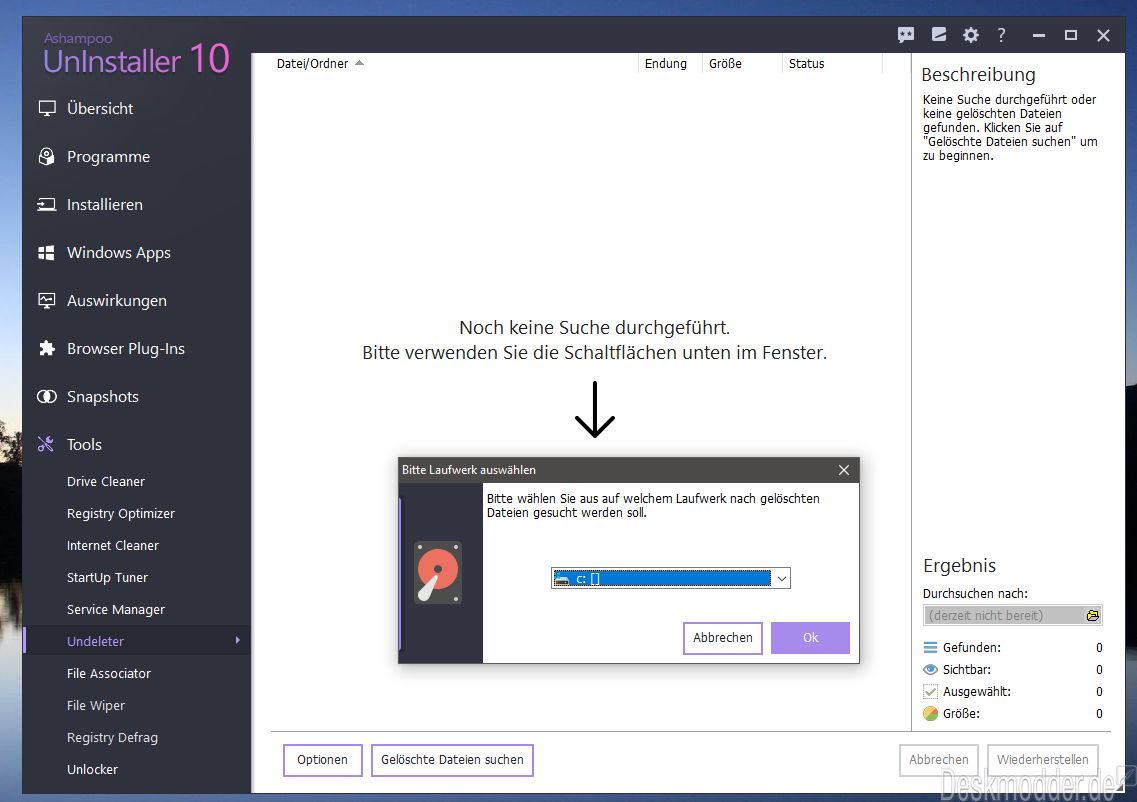The height and width of the screenshot is (802, 1137).
Task: Sort by the Status column header
Action: 806,64
